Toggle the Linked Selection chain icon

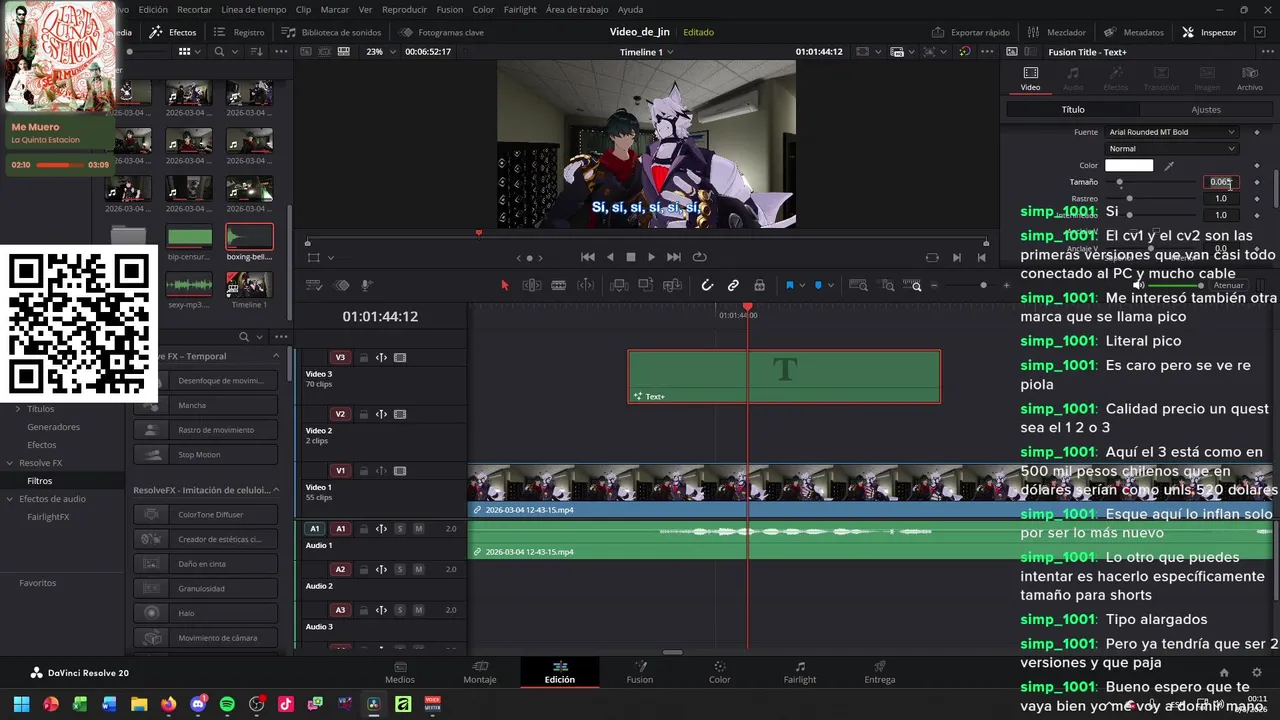point(733,285)
